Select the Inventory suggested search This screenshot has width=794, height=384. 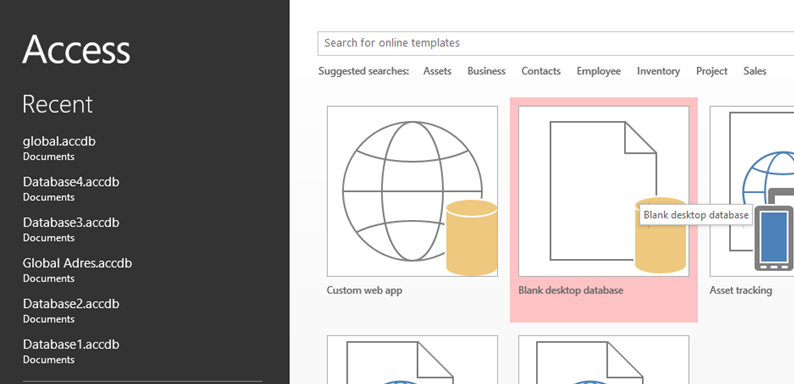pyautogui.click(x=658, y=71)
